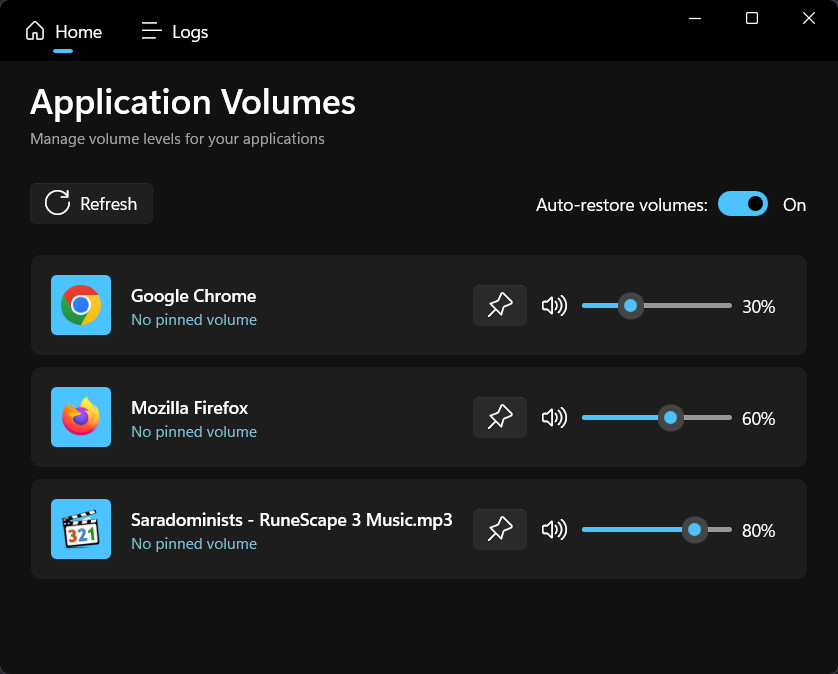Viewport: 838px width, 674px height.
Task: Minimize the application window
Action: 695,18
